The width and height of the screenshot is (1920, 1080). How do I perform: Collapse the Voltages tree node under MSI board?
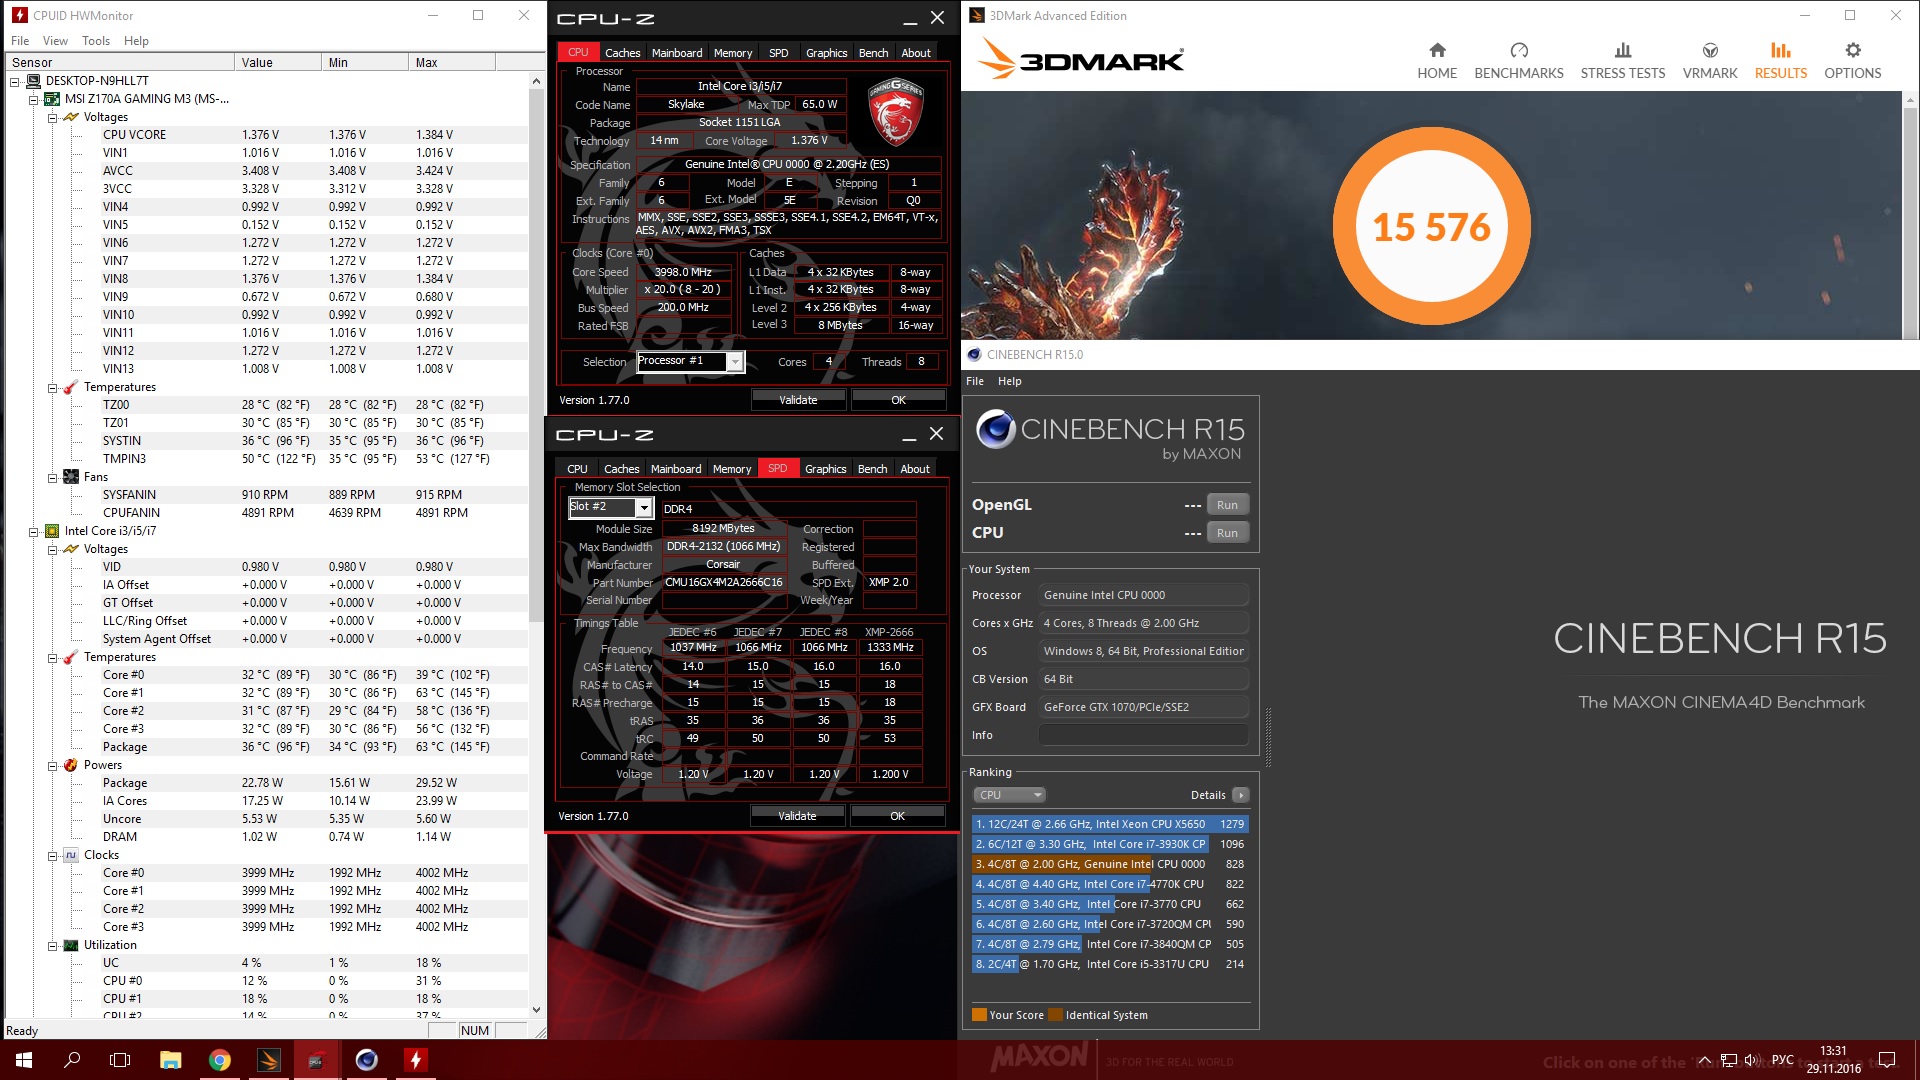pos(53,117)
